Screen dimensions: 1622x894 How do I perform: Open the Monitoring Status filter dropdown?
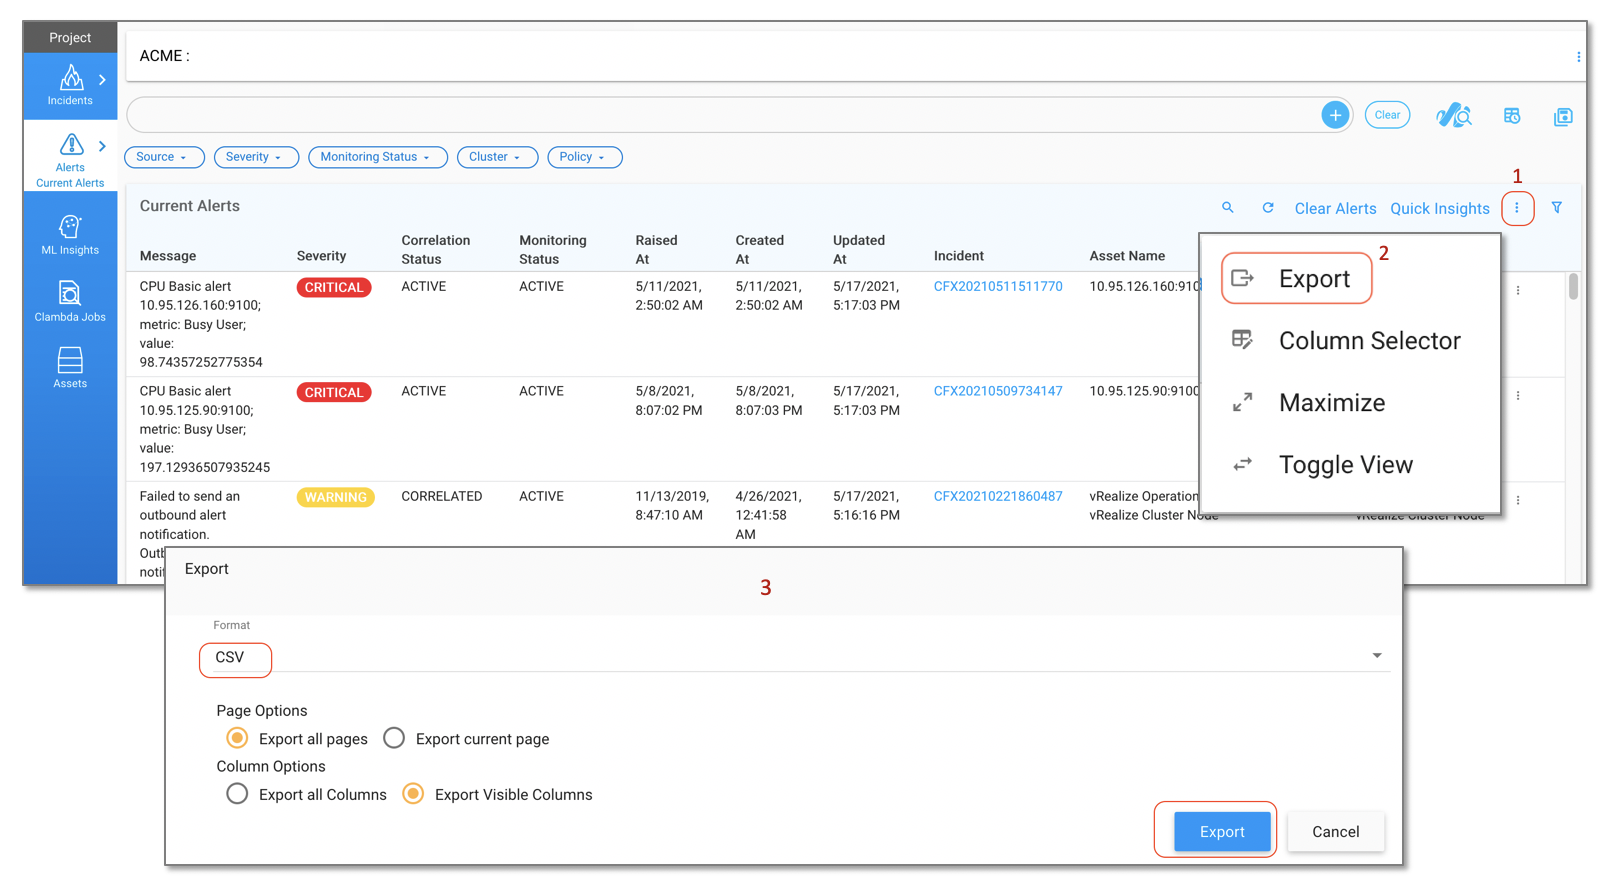(x=377, y=157)
